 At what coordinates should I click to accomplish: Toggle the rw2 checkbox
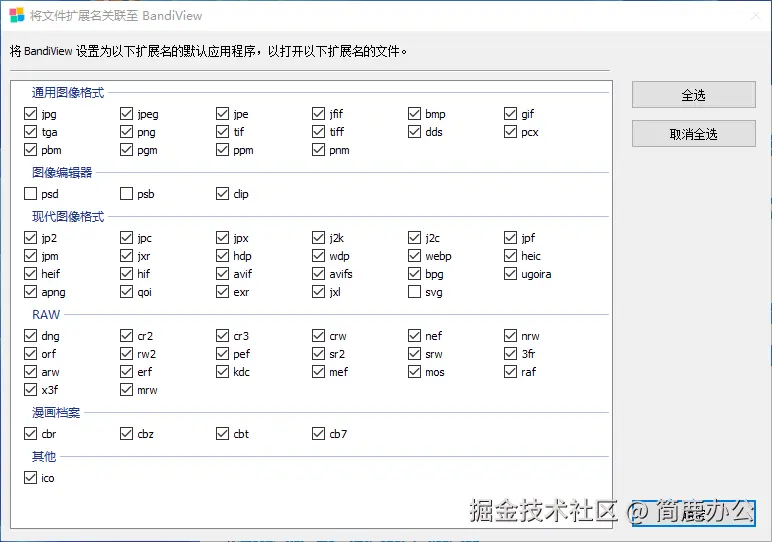click(127, 353)
